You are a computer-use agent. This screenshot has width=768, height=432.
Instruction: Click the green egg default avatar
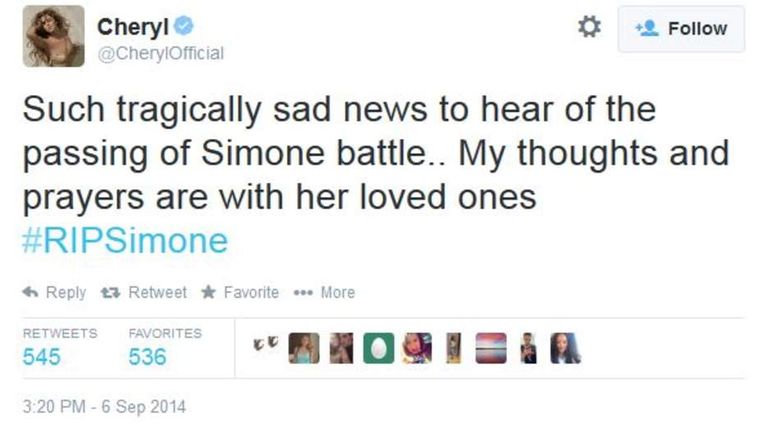pyautogui.click(x=378, y=348)
